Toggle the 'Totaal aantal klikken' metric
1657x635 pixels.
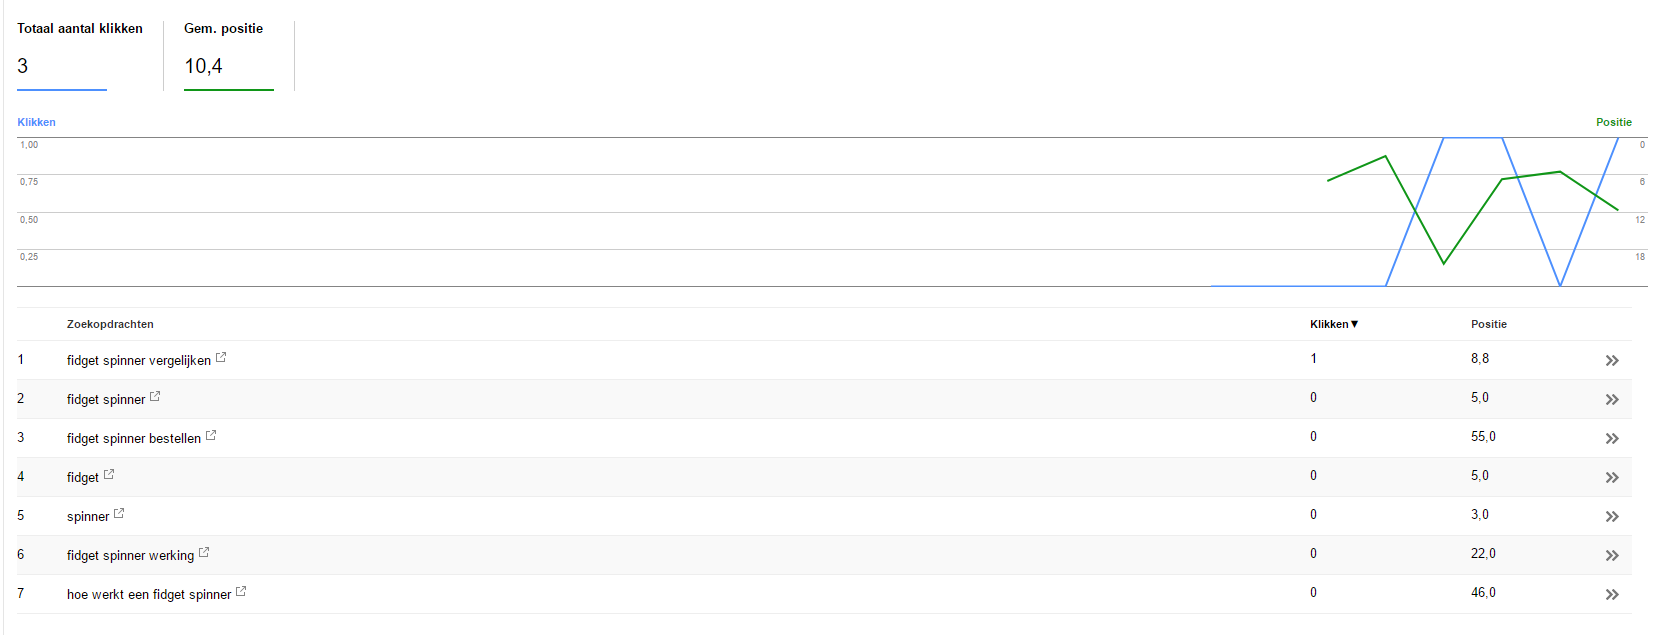pos(80,55)
